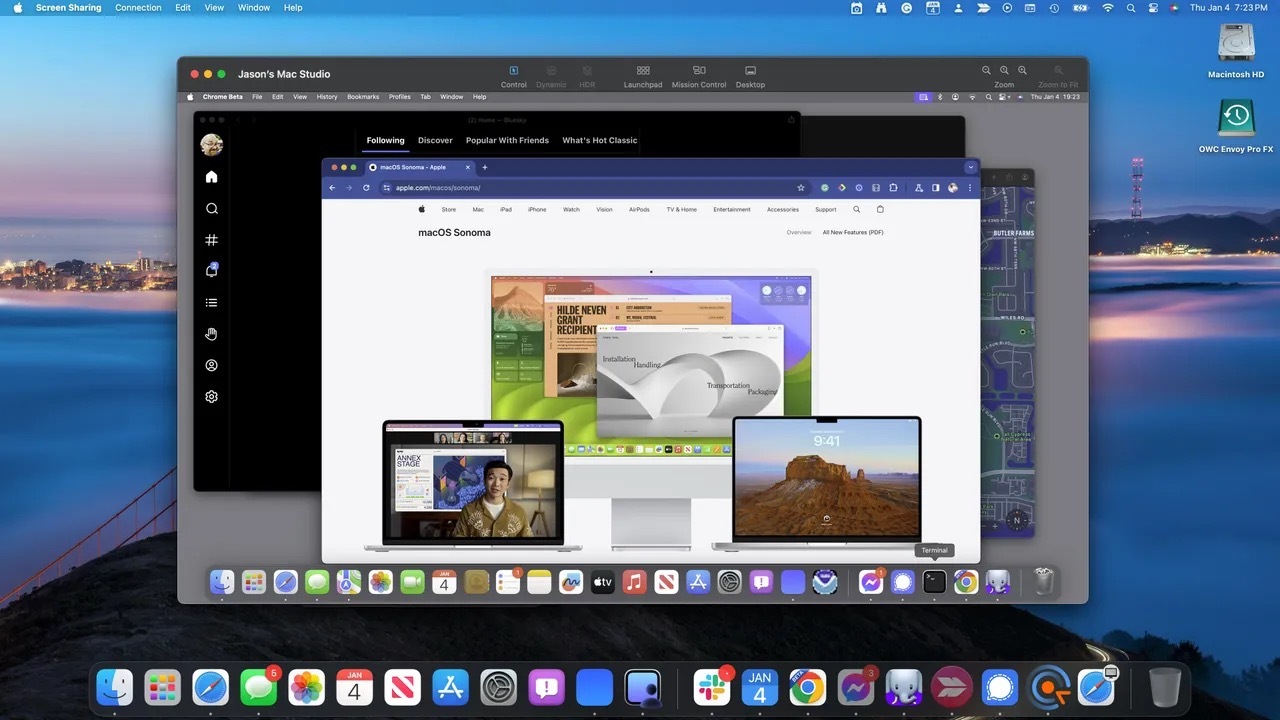Open Bluesky settings gear icon
The height and width of the screenshot is (720, 1280).
(211, 397)
